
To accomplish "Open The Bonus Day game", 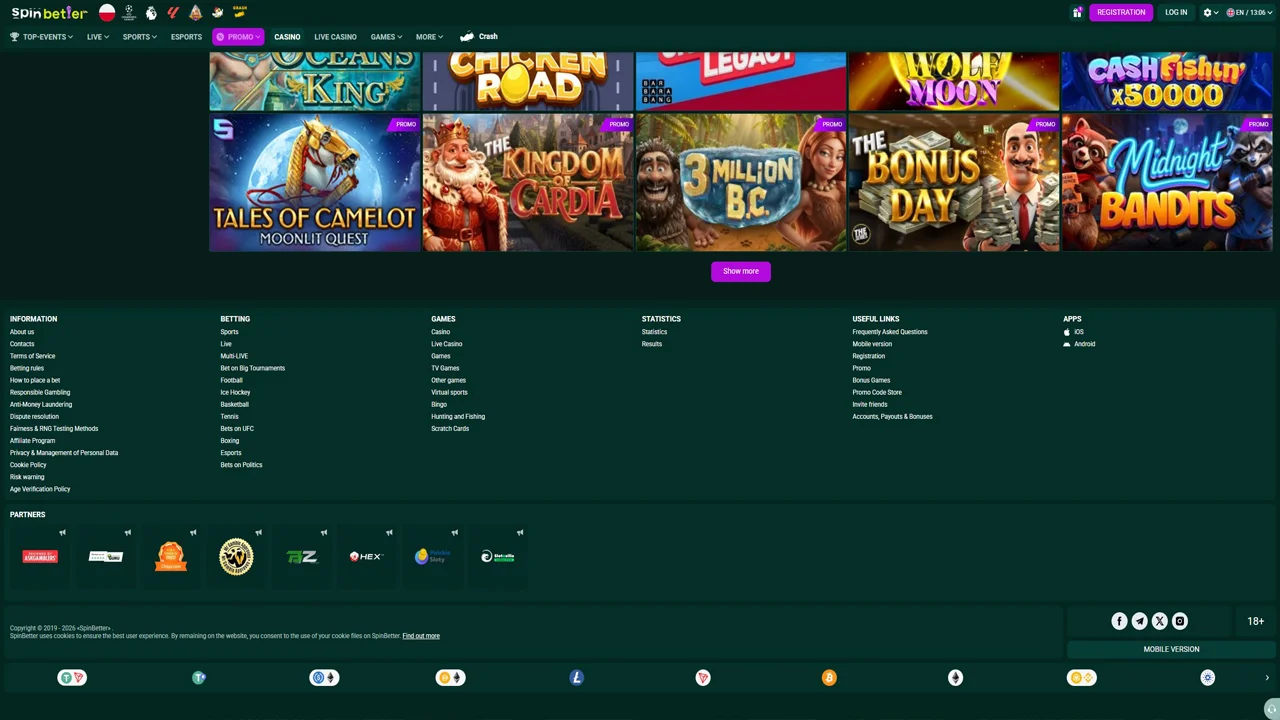I will [954, 183].
